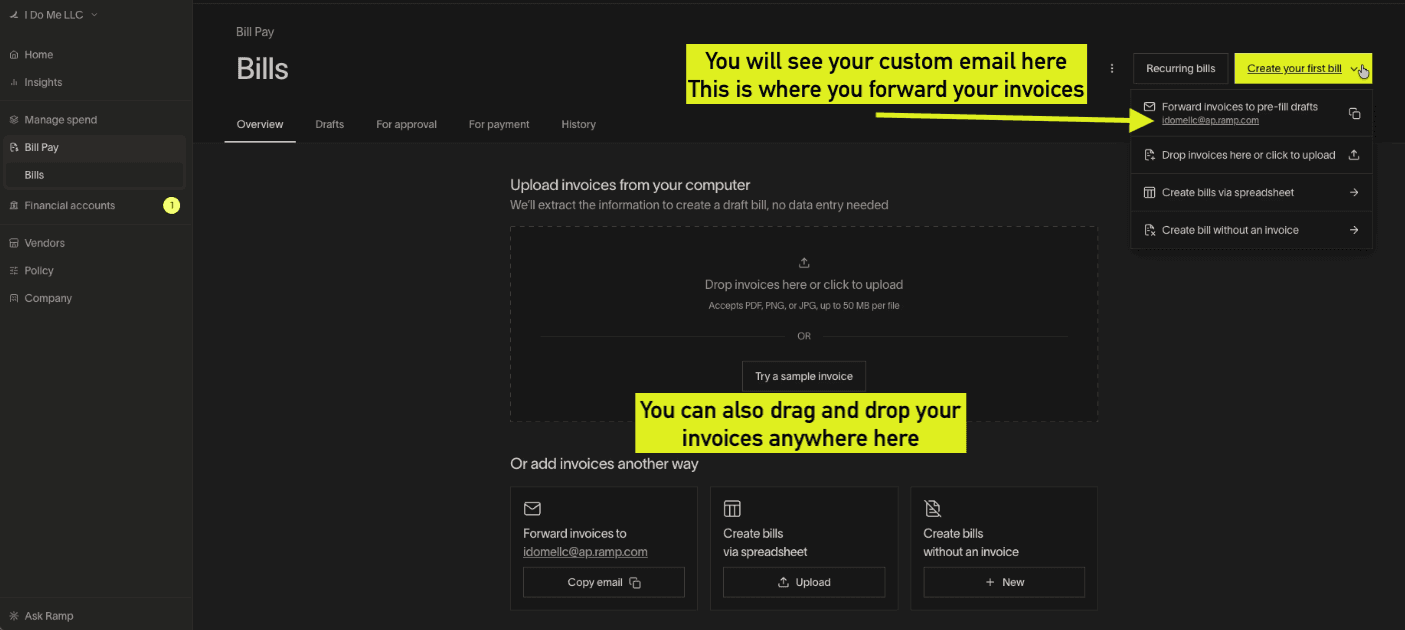
Task: Click the Or add invoices another way heading
Action: (604, 464)
